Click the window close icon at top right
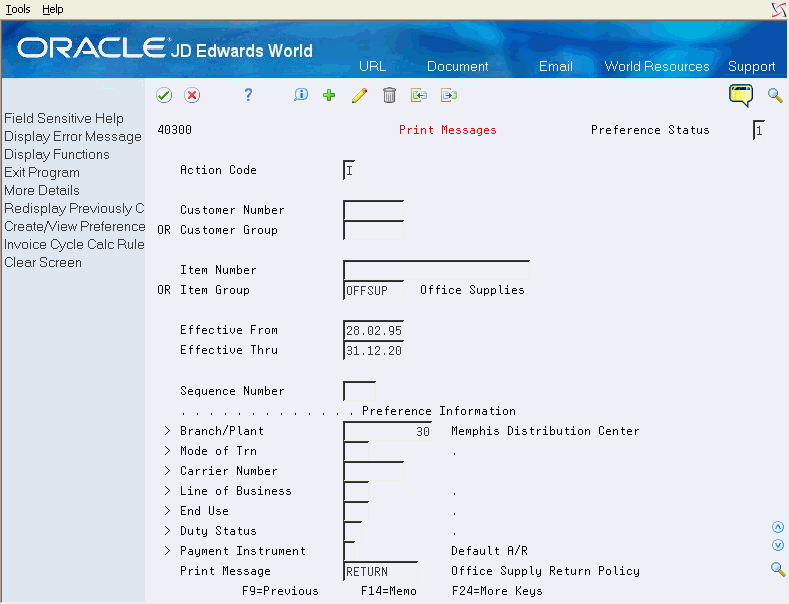Screen dimensions: 789x604 779,10
